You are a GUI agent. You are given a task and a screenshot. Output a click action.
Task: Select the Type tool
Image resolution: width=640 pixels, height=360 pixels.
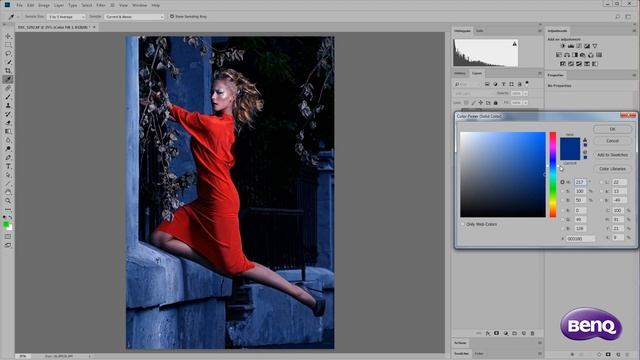click(x=8, y=166)
